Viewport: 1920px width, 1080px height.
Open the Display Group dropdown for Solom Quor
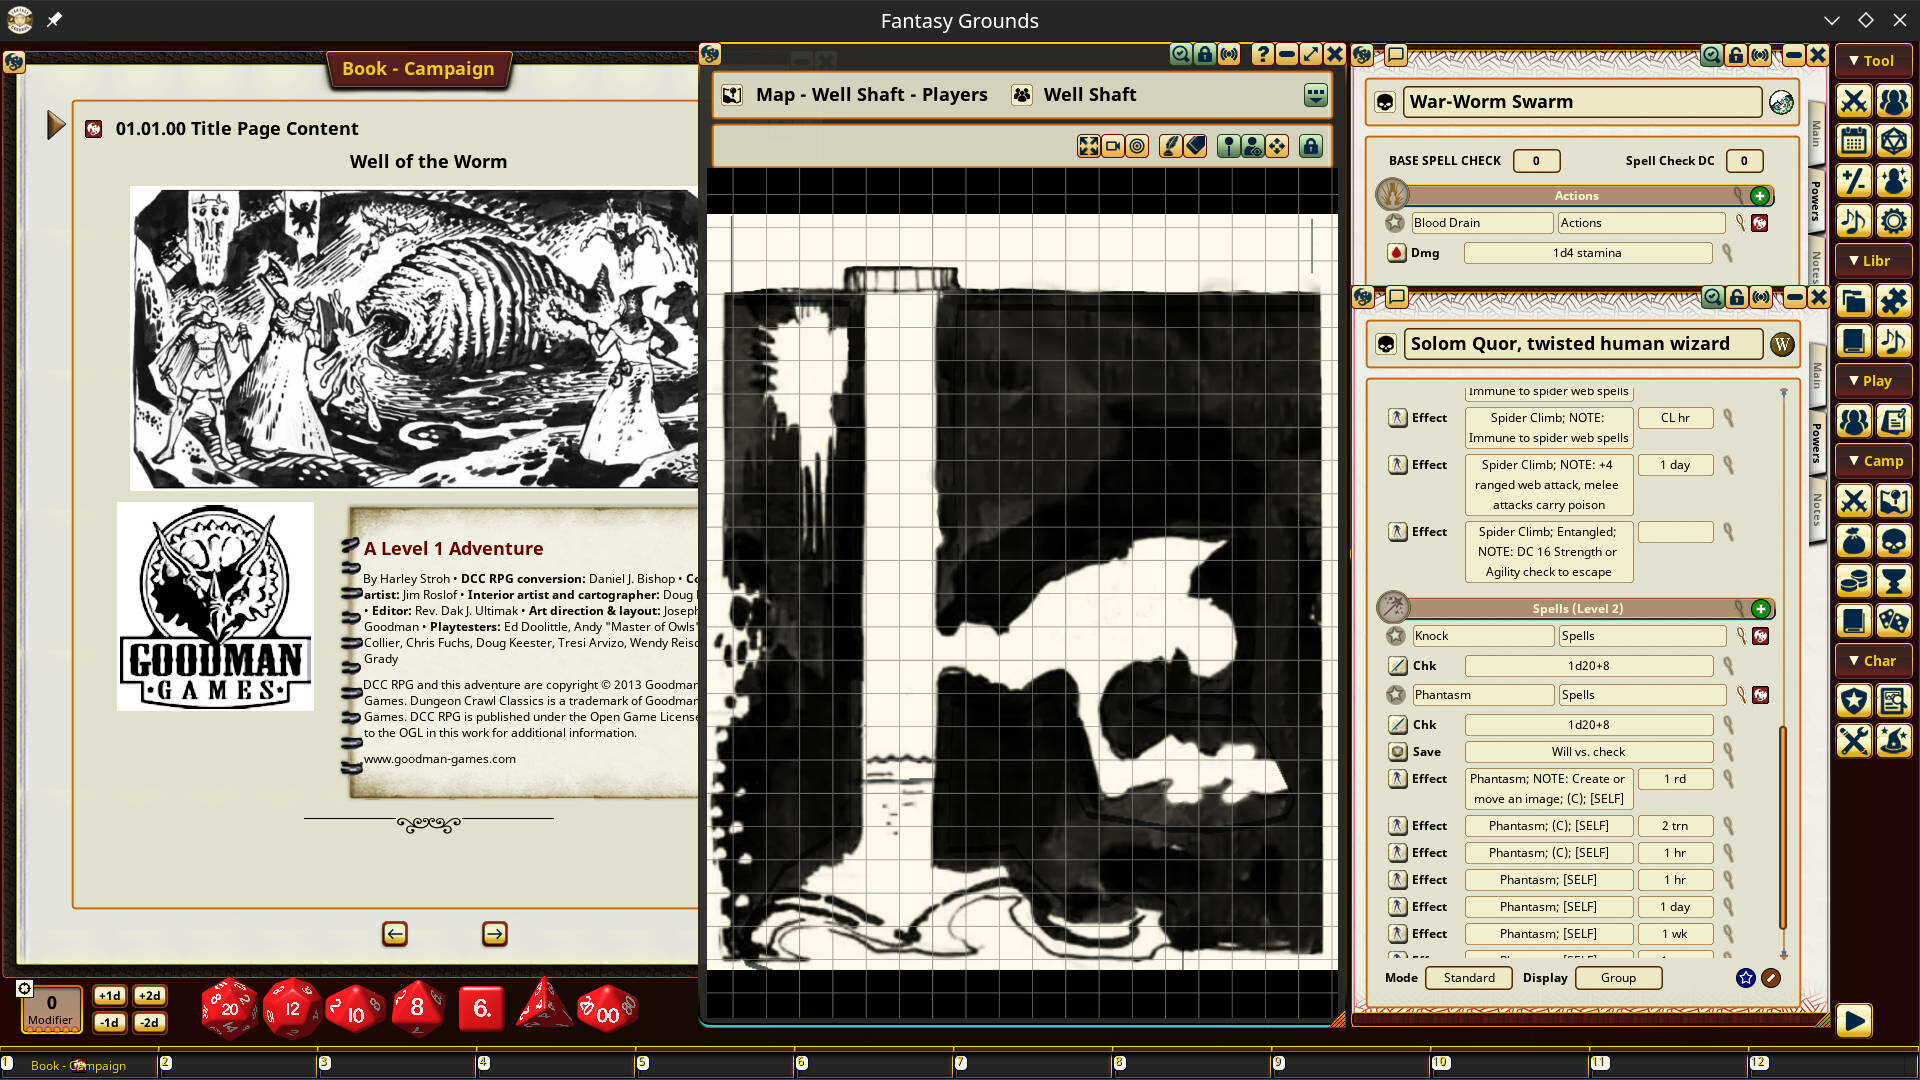coord(1618,977)
